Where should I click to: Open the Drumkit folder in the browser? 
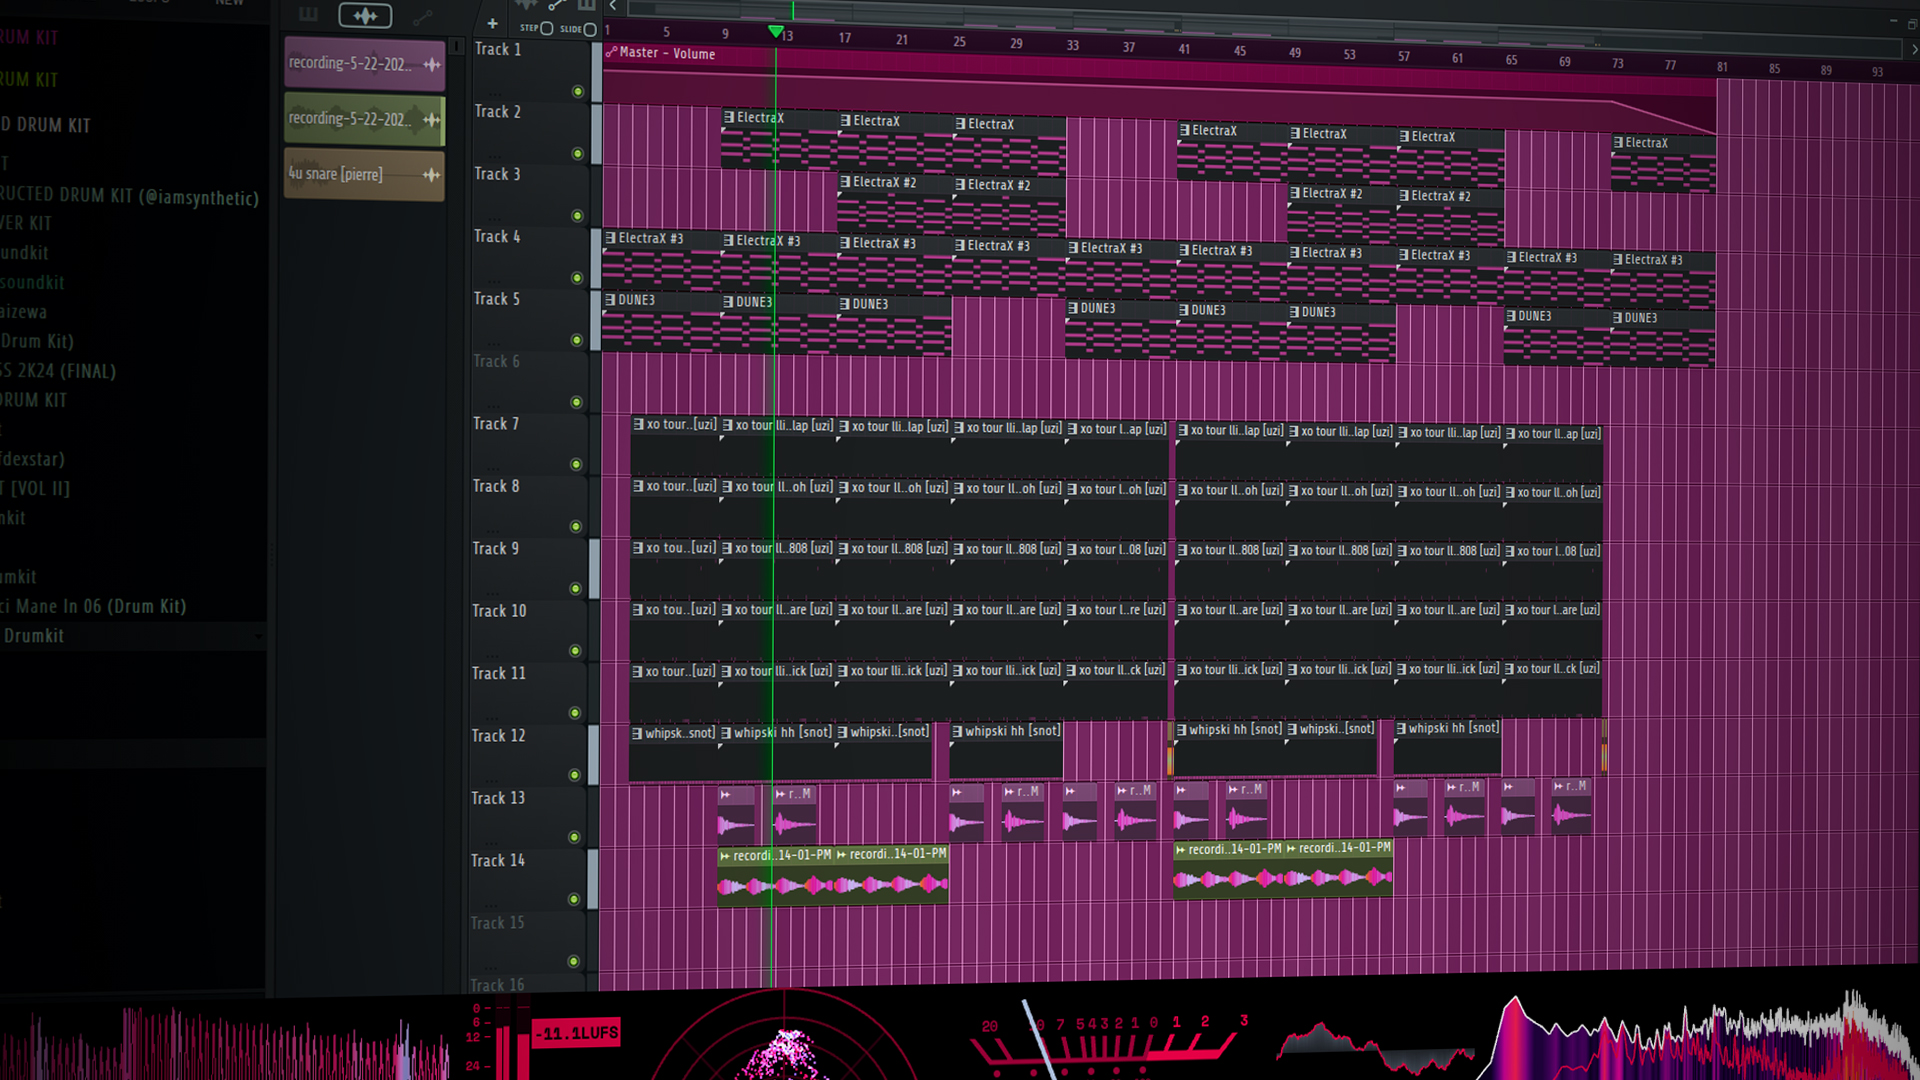click(132, 636)
